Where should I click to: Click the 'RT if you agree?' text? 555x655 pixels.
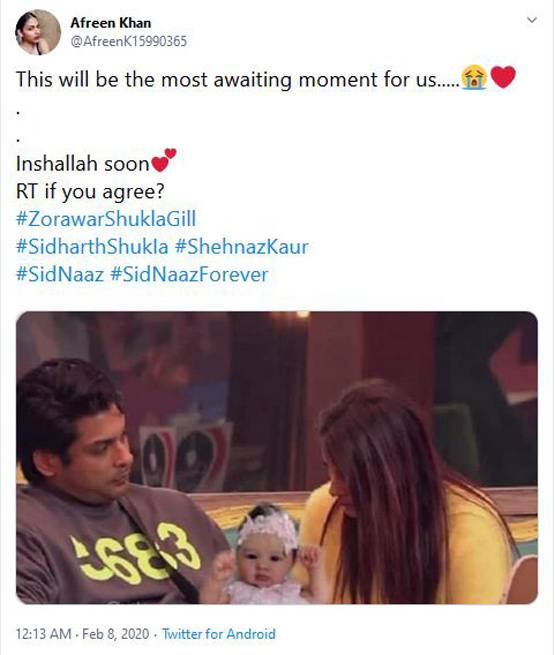click(x=90, y=192)
